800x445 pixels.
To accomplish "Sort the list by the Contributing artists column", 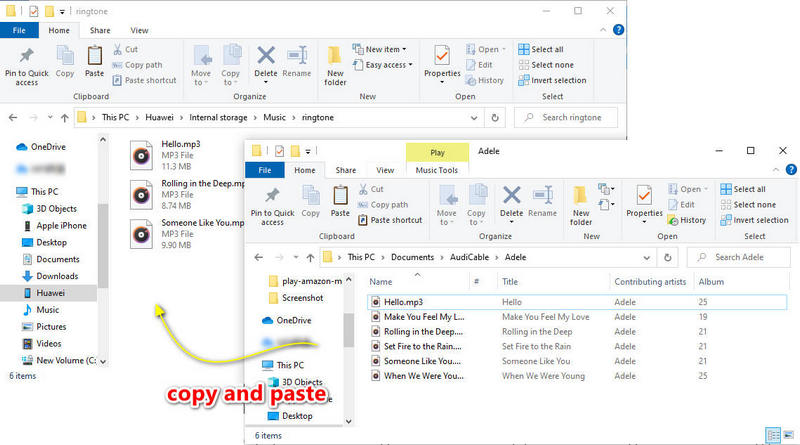I will (650, 282).
